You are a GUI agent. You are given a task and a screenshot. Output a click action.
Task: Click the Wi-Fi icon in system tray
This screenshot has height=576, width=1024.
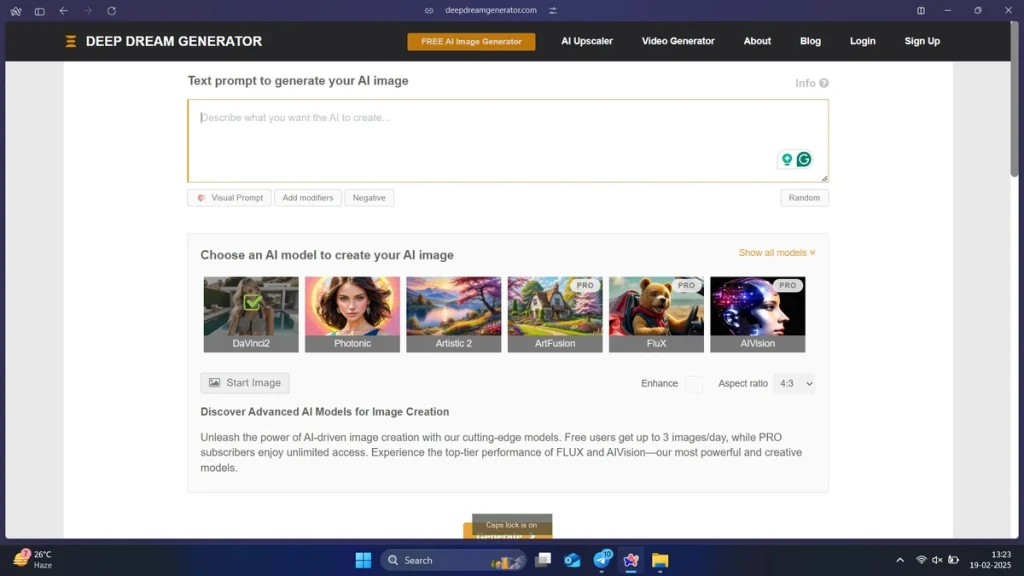pos(921,560)
